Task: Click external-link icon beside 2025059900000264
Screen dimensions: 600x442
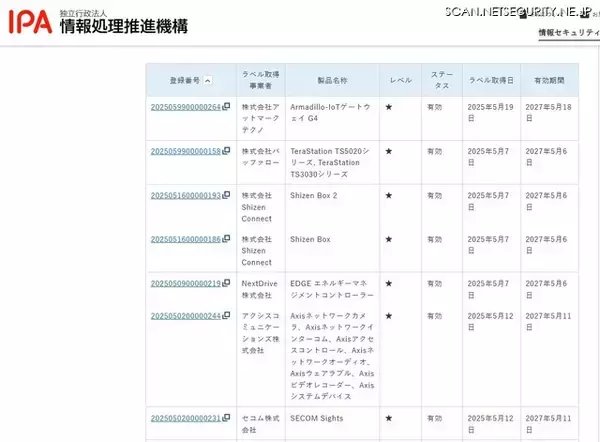Action: pyautogui.click(x=227, y=107)
